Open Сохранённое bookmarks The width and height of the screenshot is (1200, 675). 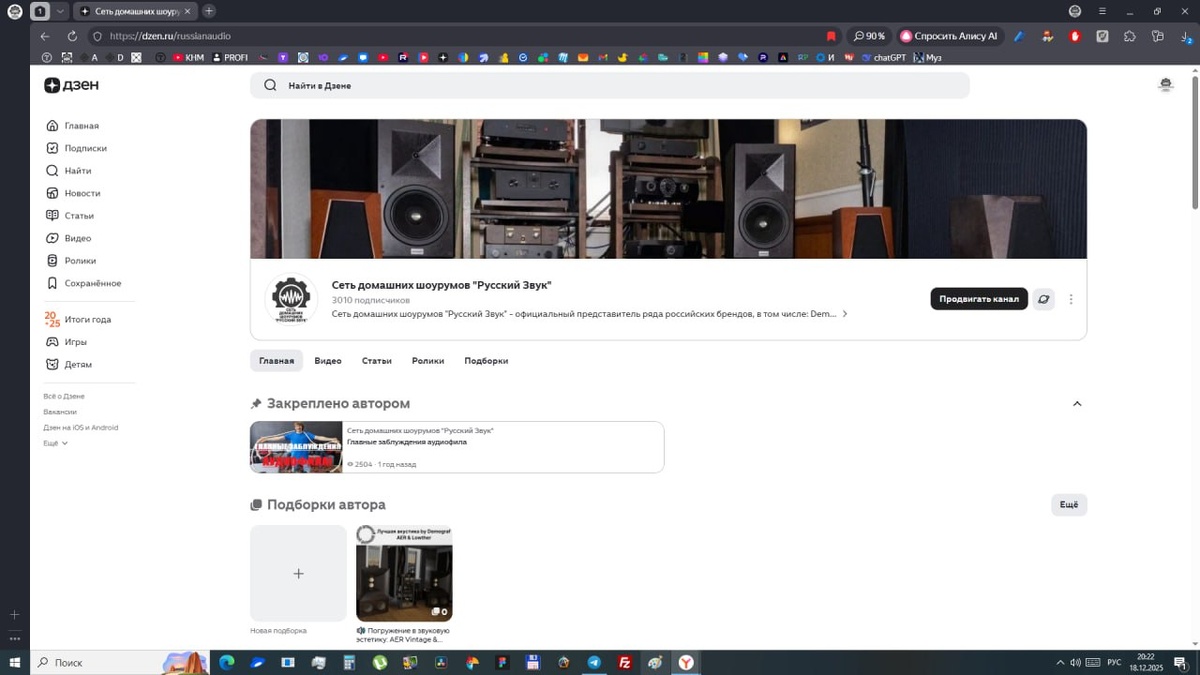coord(84,283)
